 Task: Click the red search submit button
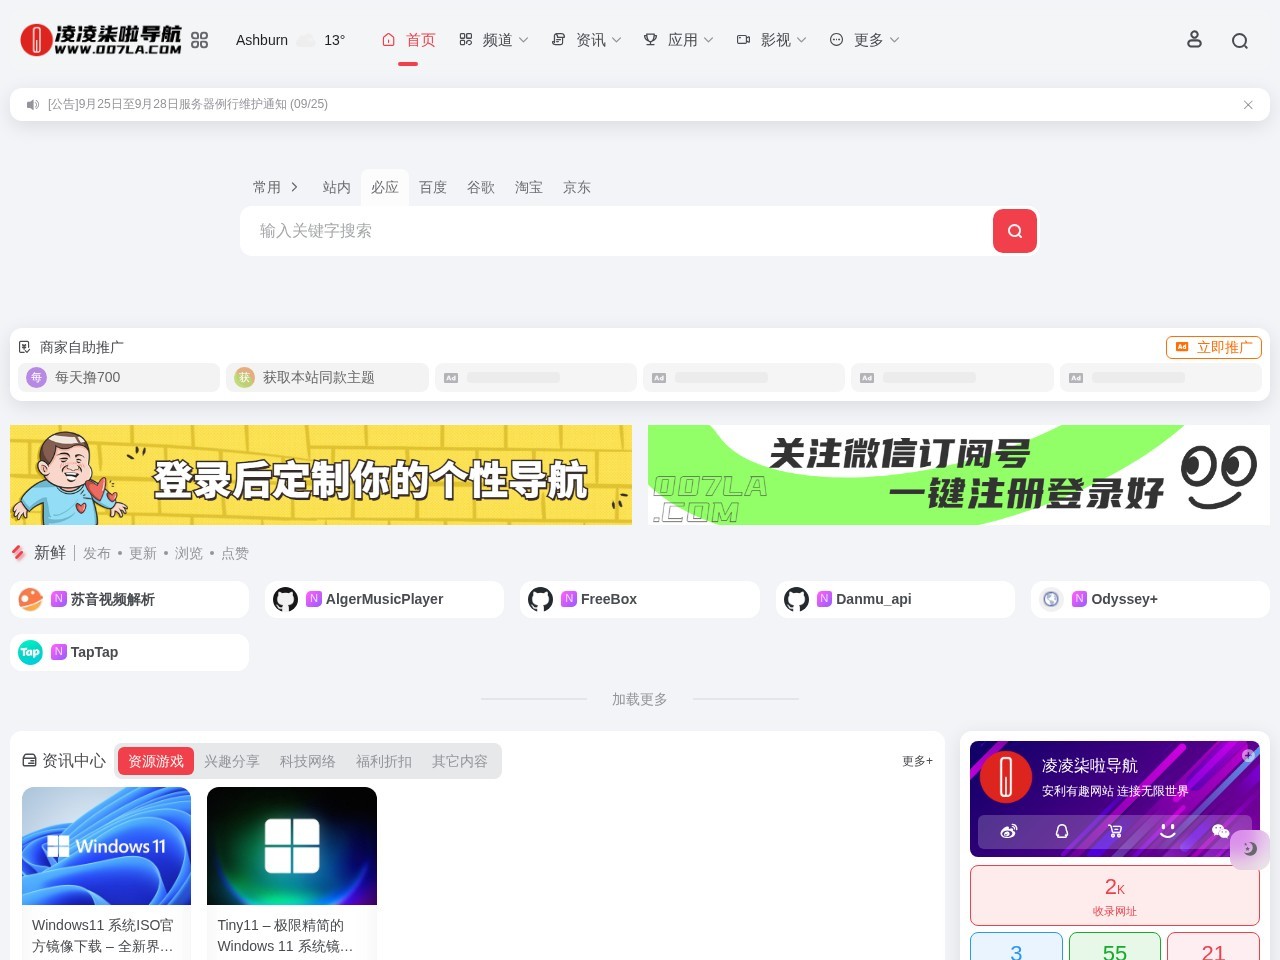point(1015,231)
